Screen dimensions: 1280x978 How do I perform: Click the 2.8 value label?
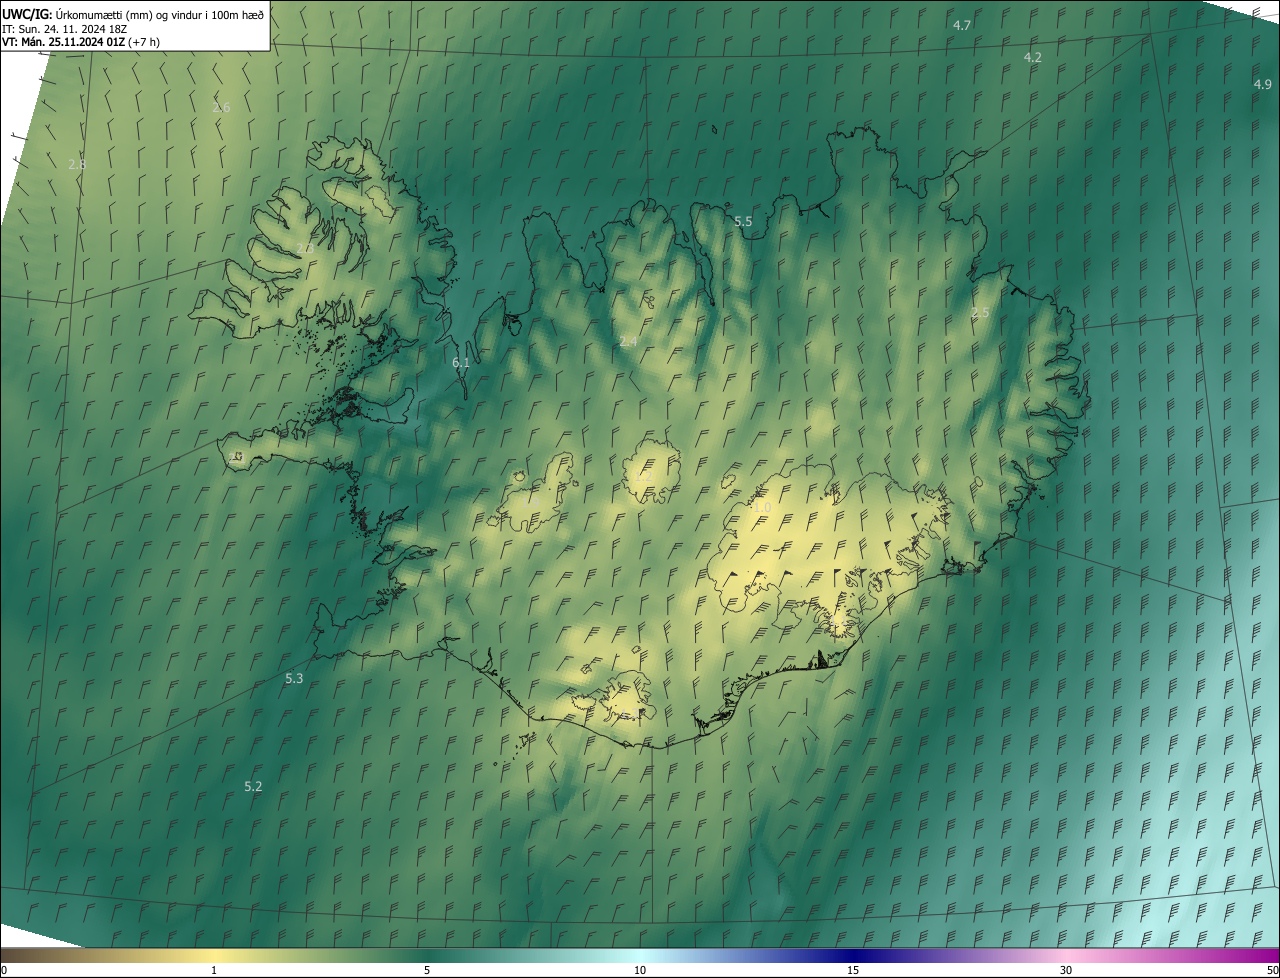coord(77,164)
